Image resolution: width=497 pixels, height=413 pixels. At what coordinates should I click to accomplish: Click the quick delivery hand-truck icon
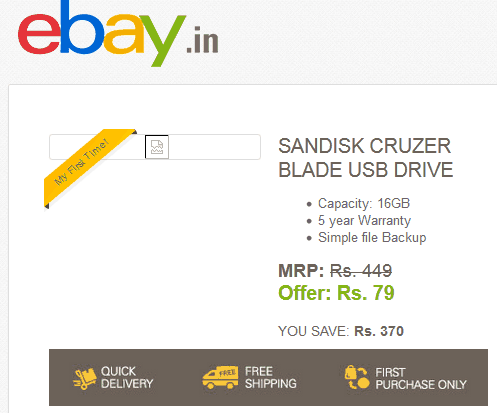coord(85,379)
